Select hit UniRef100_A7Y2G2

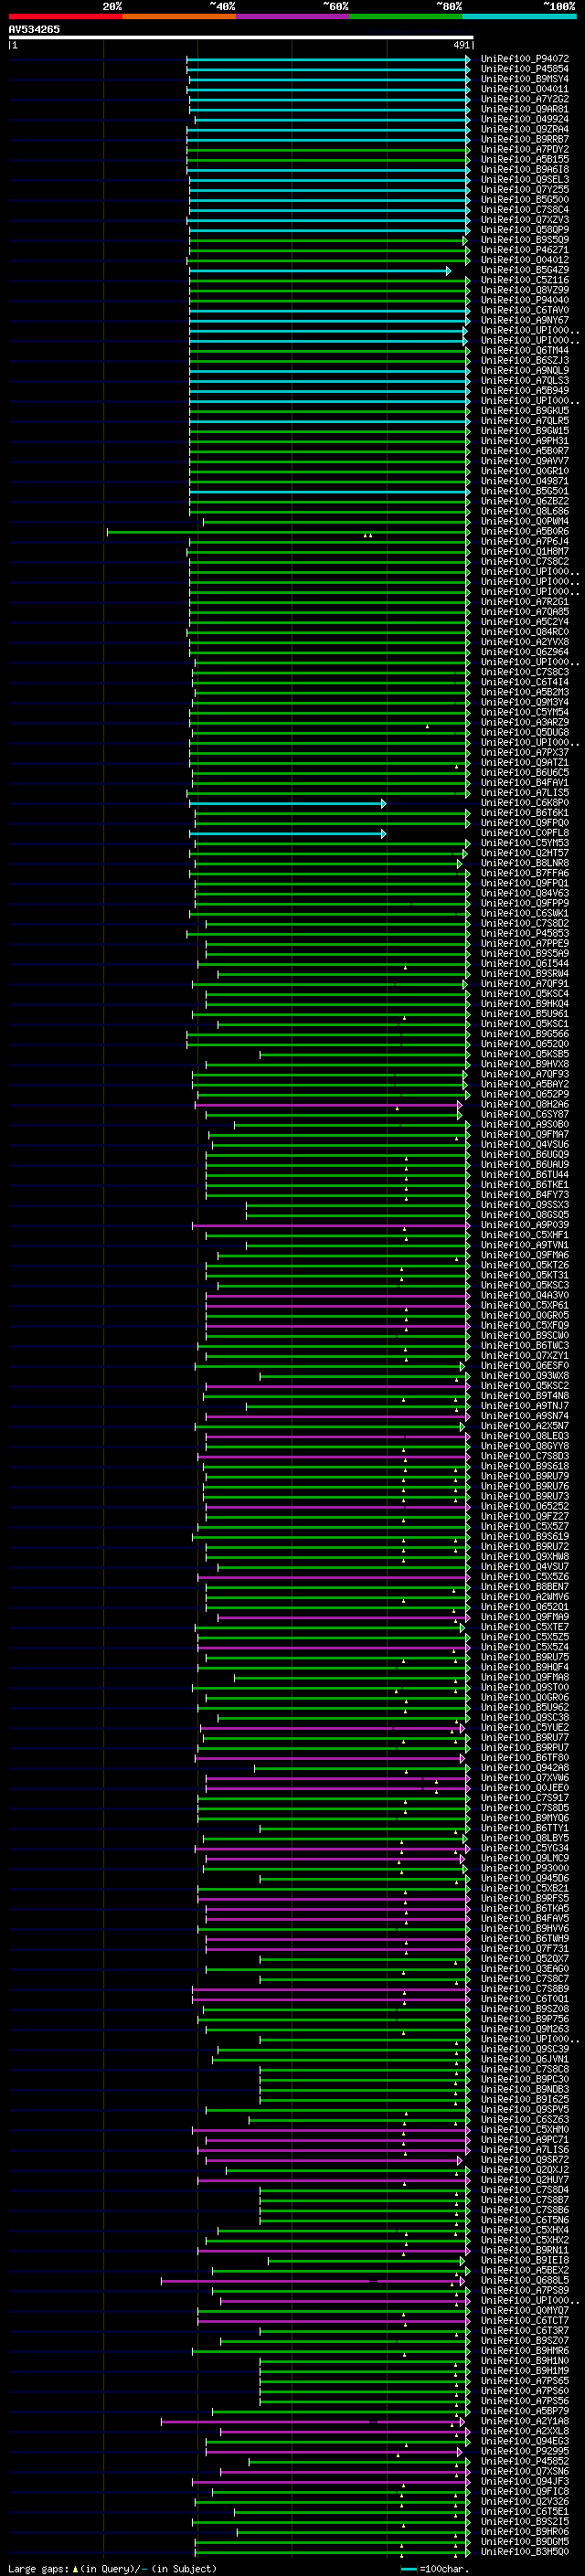(524, 99)
